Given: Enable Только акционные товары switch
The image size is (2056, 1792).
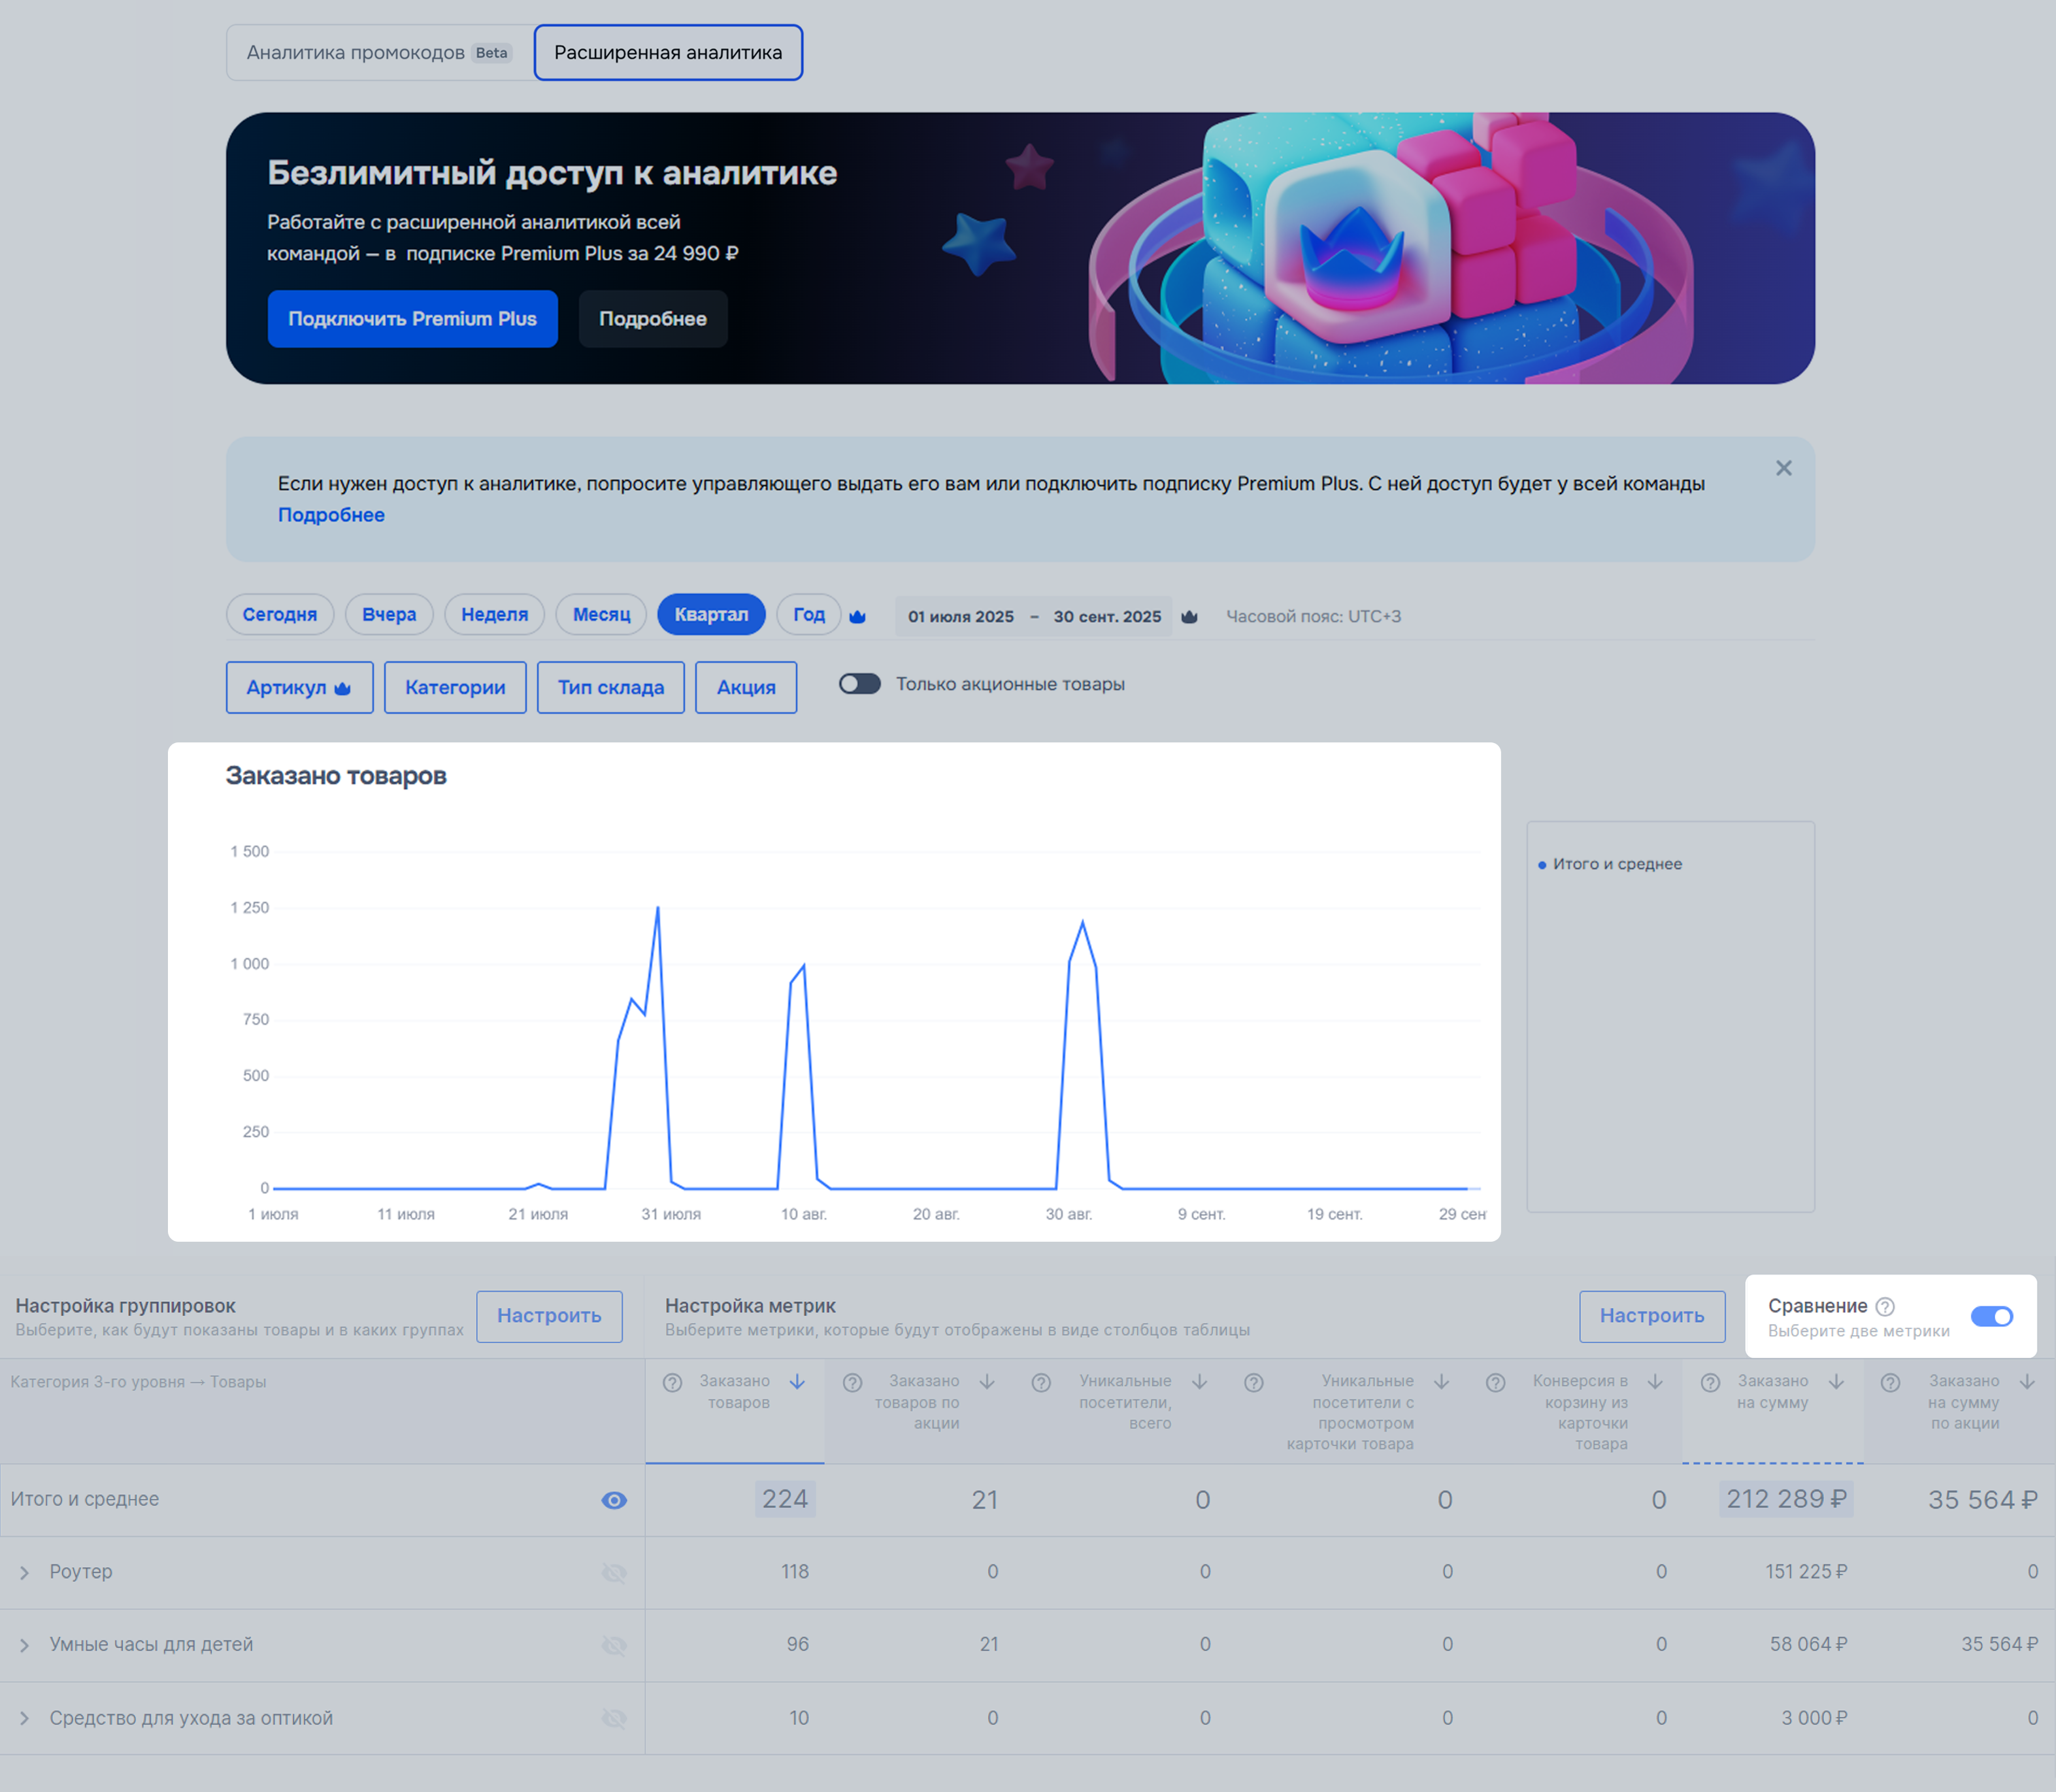Looking at the screenshot, I should [859, 684].
